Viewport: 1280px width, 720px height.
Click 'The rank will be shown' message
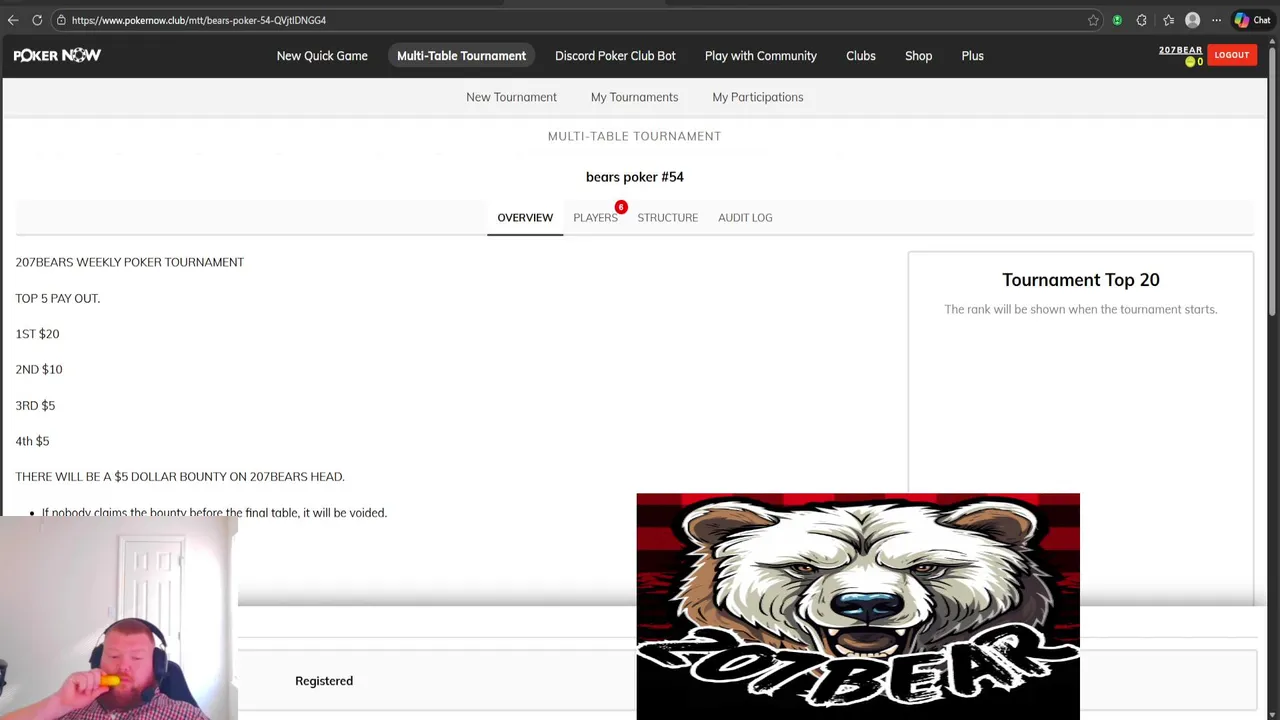1081,309
